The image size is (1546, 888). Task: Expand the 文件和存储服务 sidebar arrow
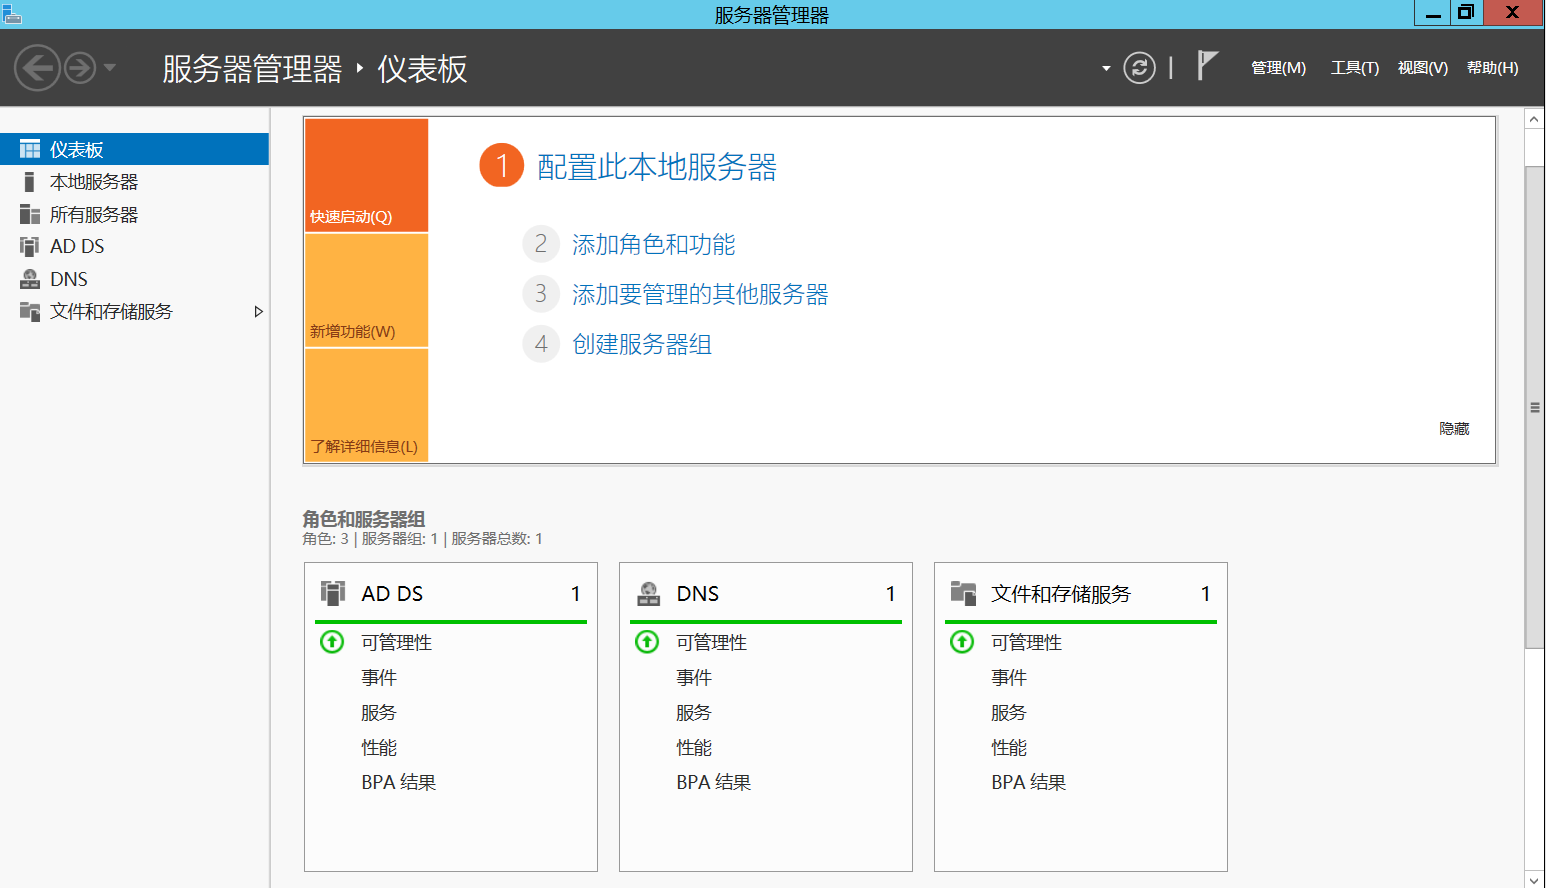tap(258, 312)
